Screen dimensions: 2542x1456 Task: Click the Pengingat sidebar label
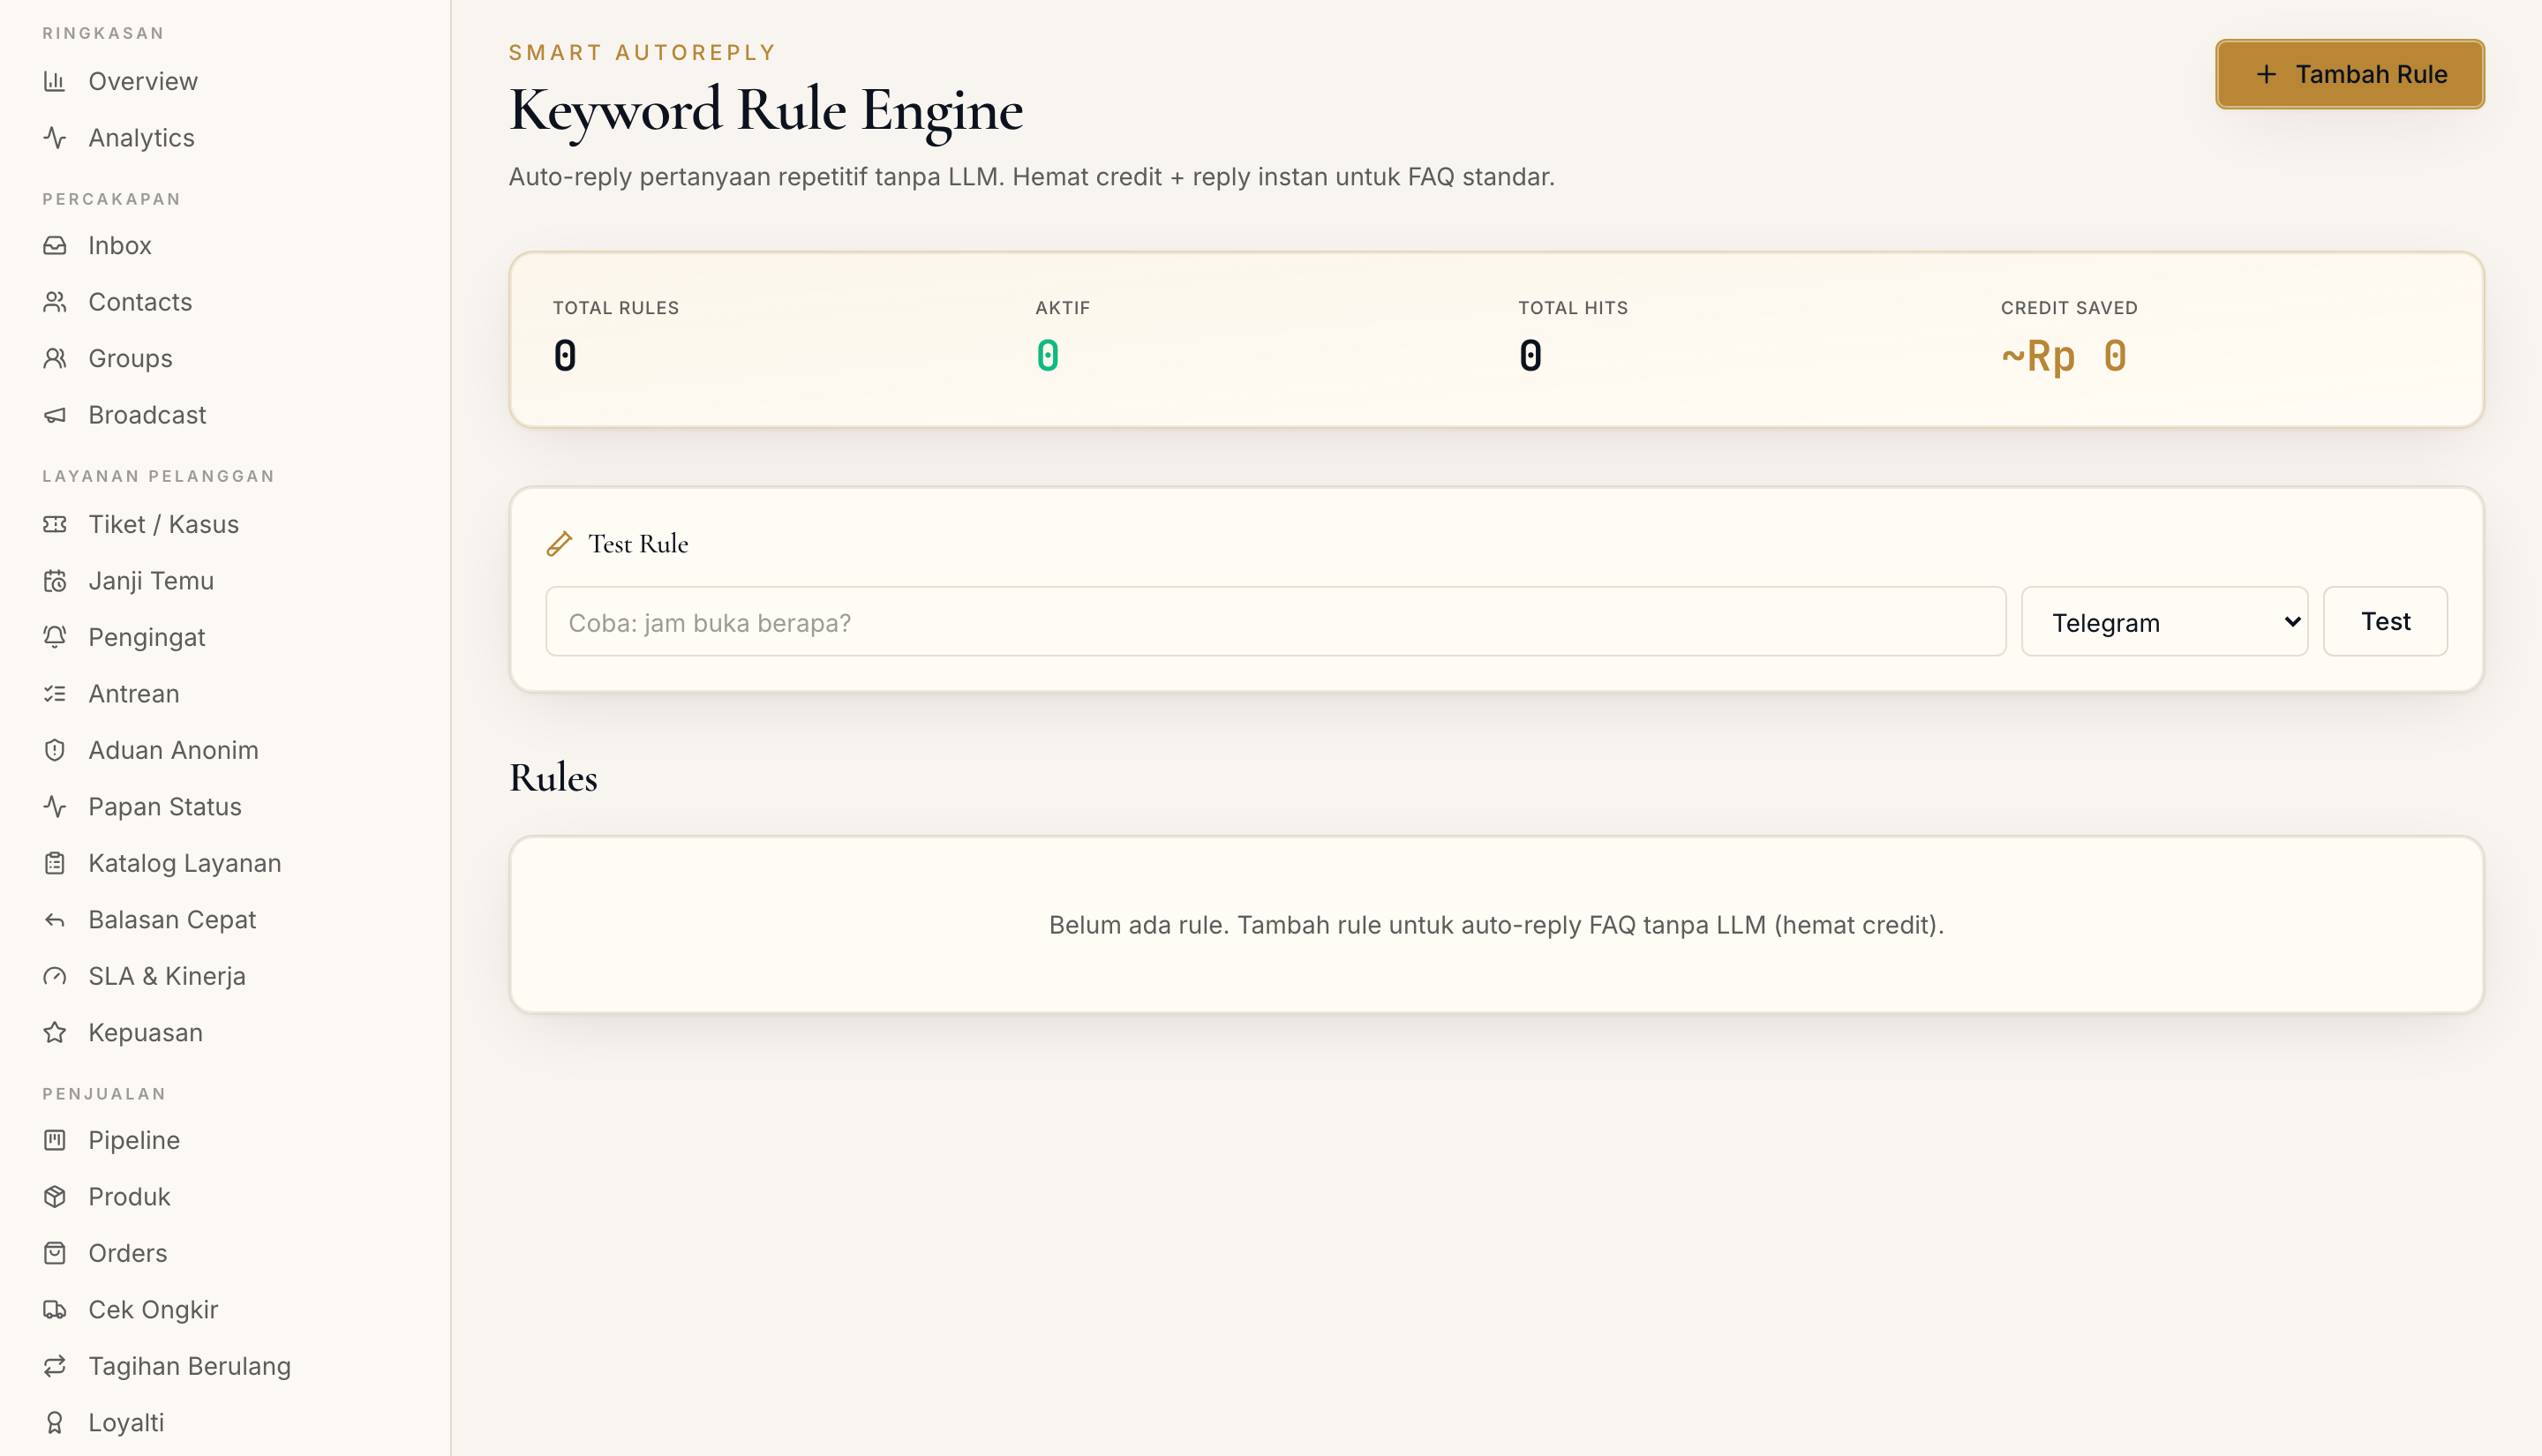[x=147, y=637]
